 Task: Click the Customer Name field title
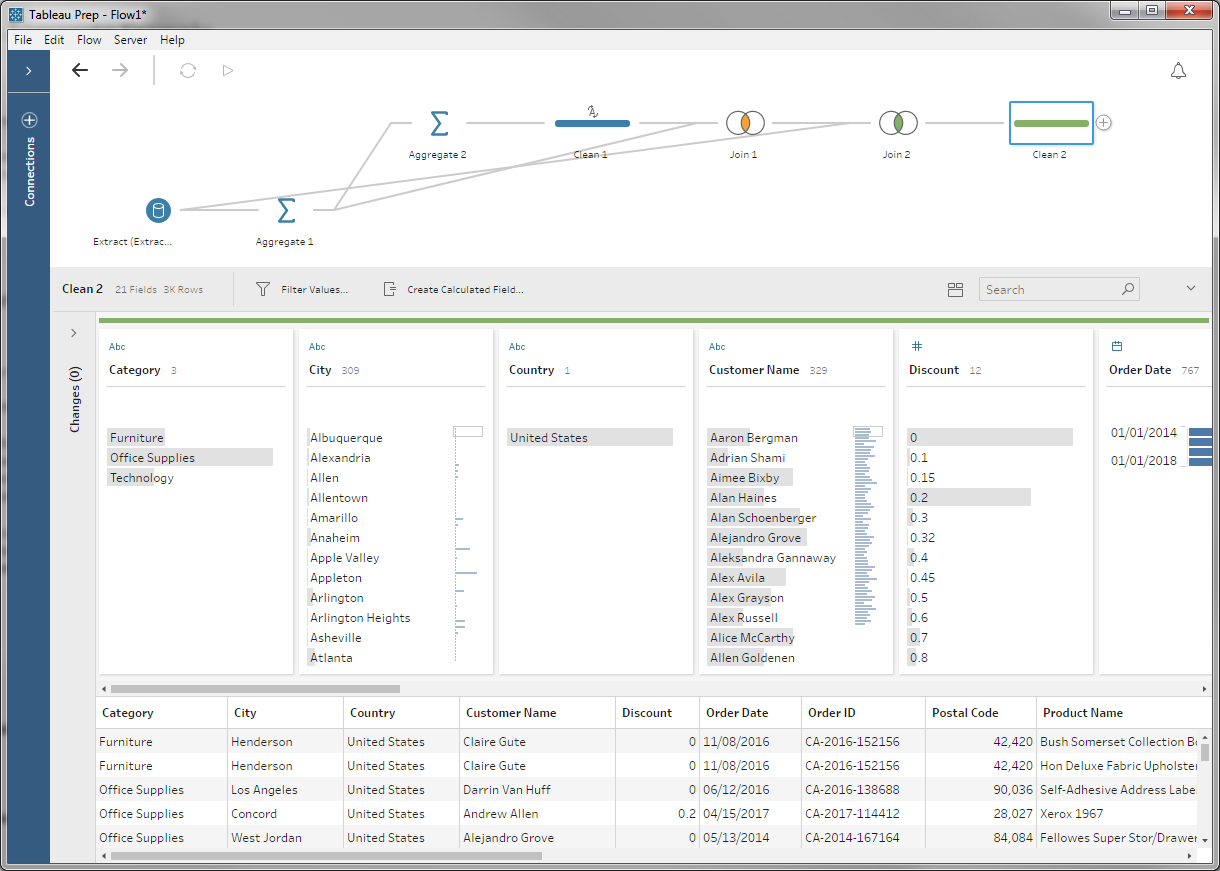754,369
